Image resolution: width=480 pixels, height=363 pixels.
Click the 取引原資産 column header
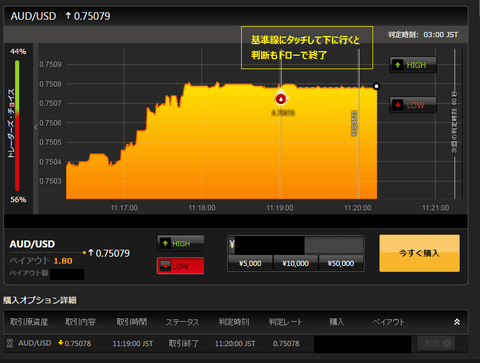pyautogui.click(x=29, y=322)
